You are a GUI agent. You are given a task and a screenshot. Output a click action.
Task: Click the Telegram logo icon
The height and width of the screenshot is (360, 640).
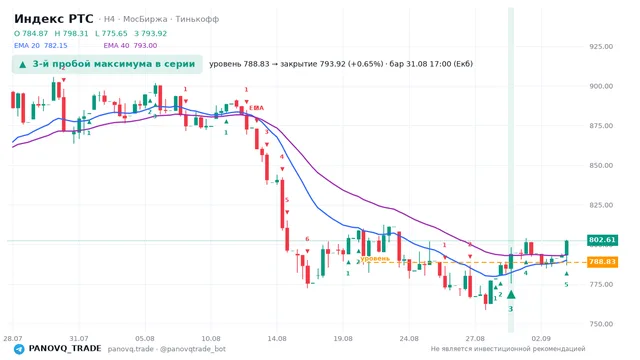click(19, 349)
